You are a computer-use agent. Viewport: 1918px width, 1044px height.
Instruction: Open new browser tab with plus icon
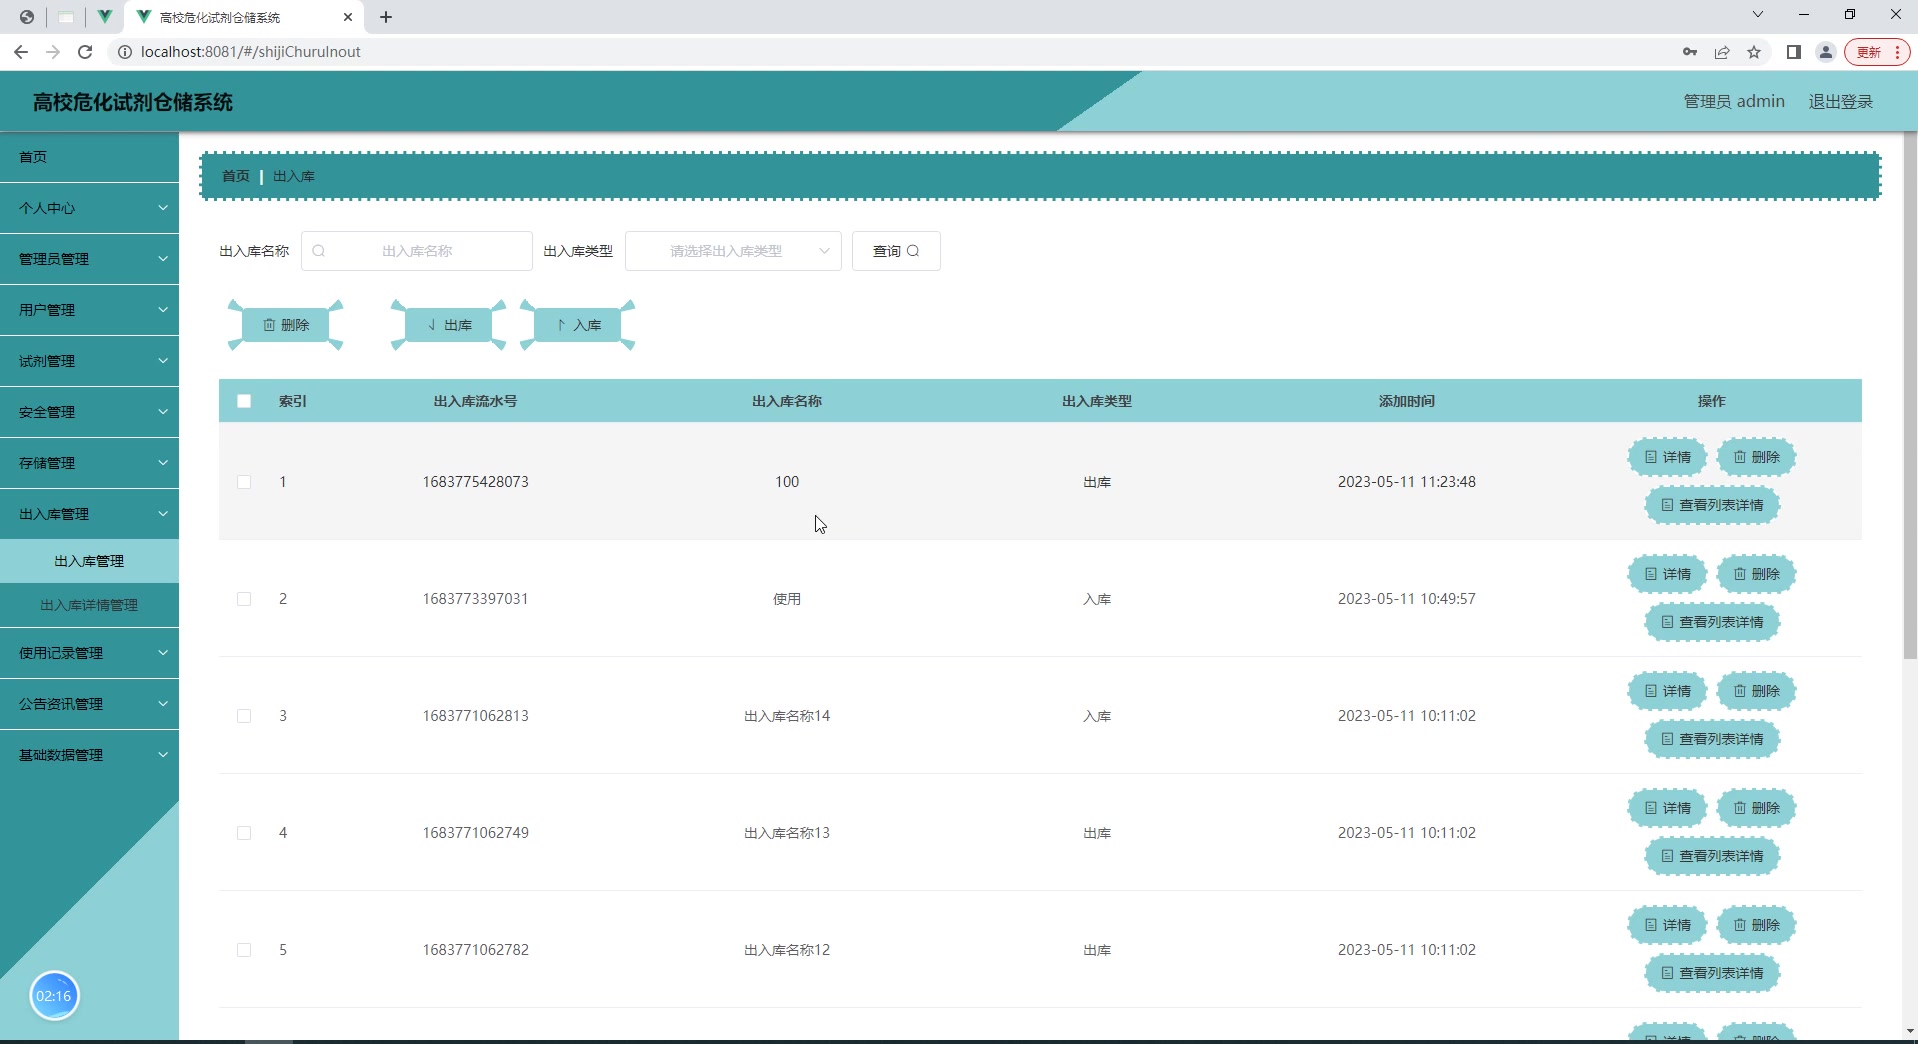(386, 17)
